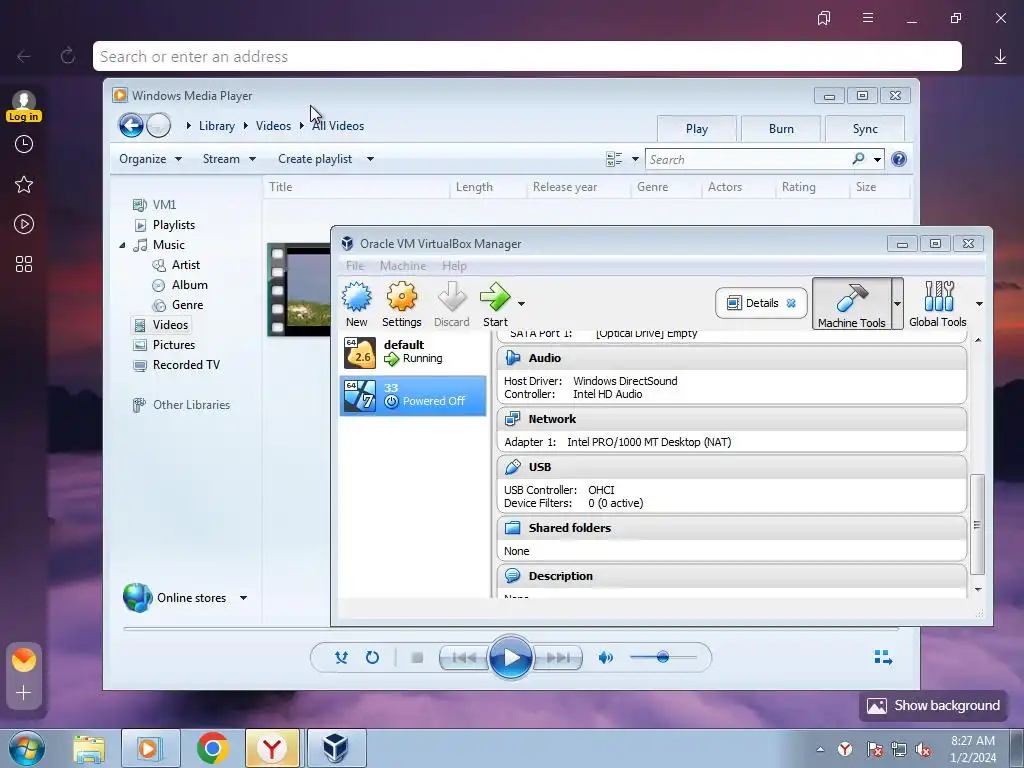Open browser bookmarks panel icon
Viewport: 1024px width, 768px height.
[824, 18]
